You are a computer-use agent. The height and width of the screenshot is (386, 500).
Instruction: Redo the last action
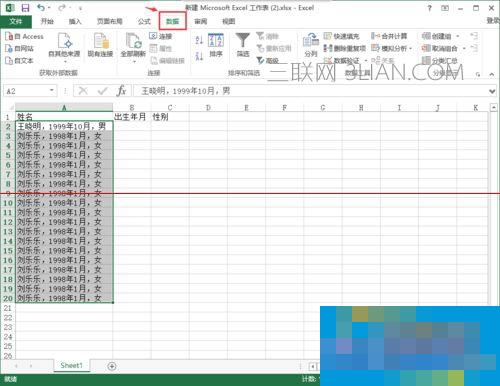62,7
